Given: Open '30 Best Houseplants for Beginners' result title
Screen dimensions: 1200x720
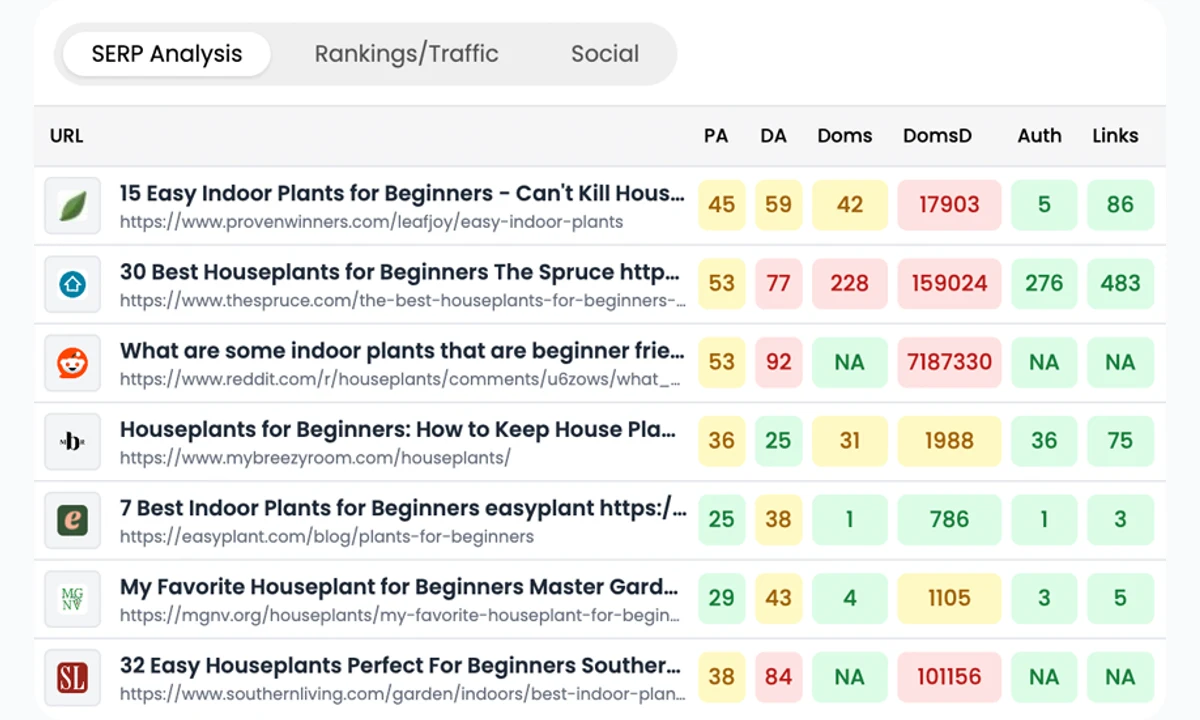Looking at the screenshot, I should pyautogui.click(x=400, y=272).
